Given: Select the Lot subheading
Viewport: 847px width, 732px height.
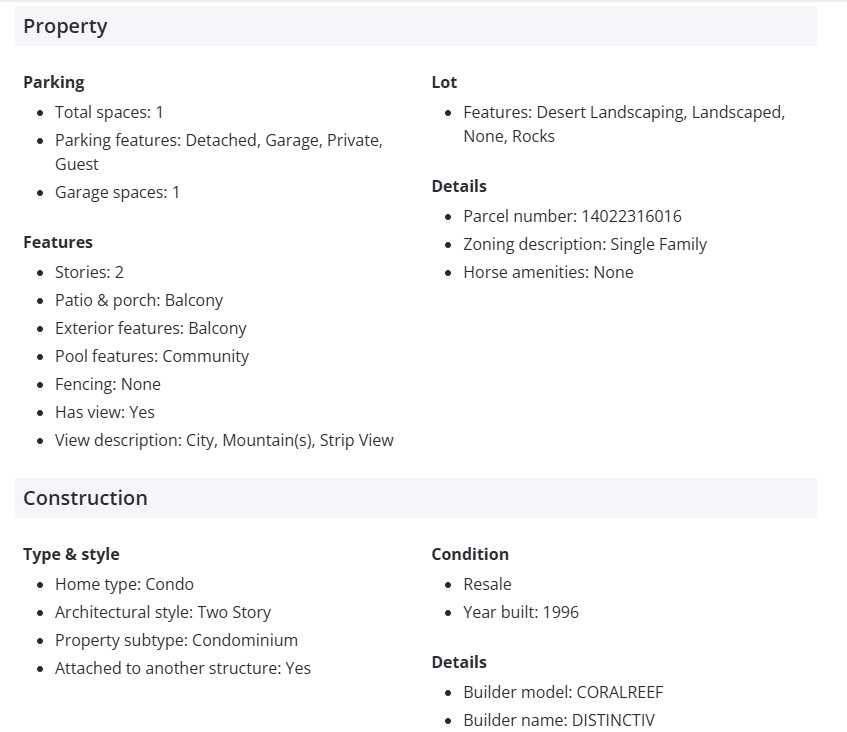Looking at the screenshot, I should pos(444,82).
